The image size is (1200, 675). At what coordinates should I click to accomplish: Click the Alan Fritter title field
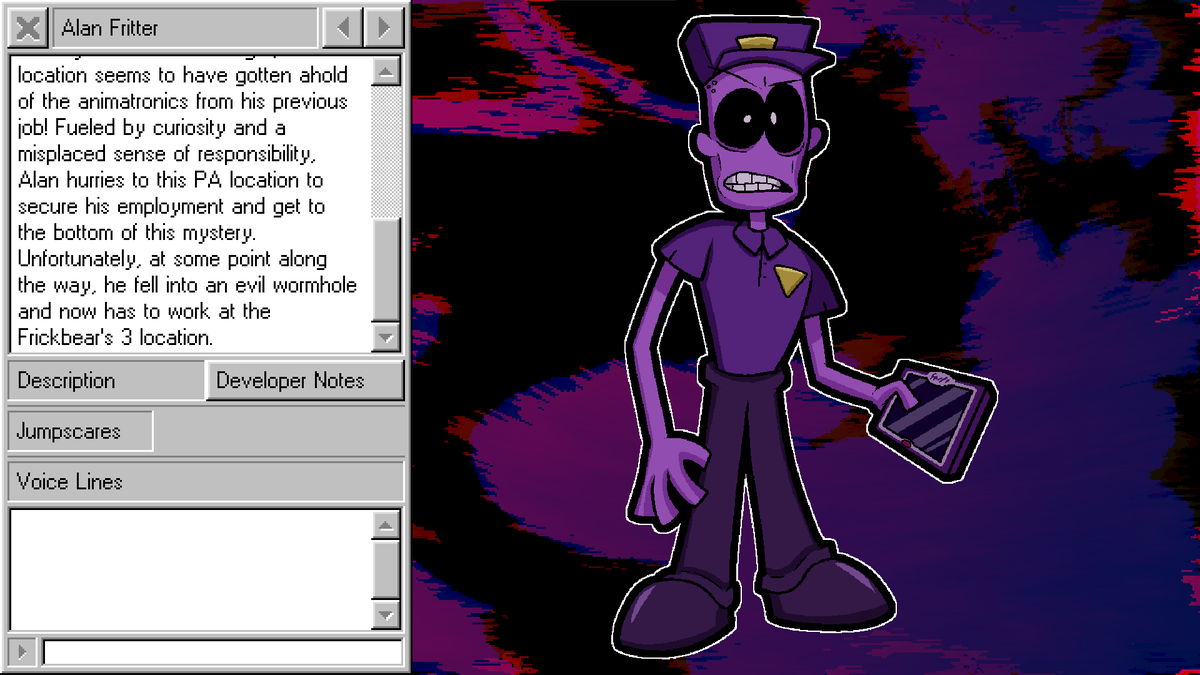185,28
